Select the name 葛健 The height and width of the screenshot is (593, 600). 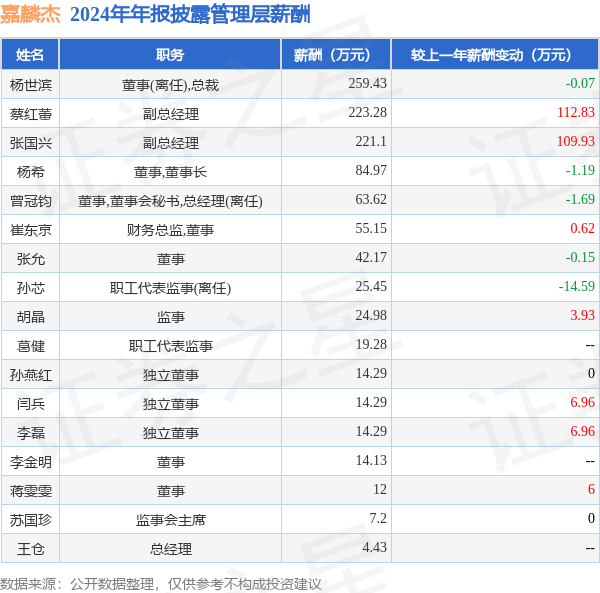point(31,346)
